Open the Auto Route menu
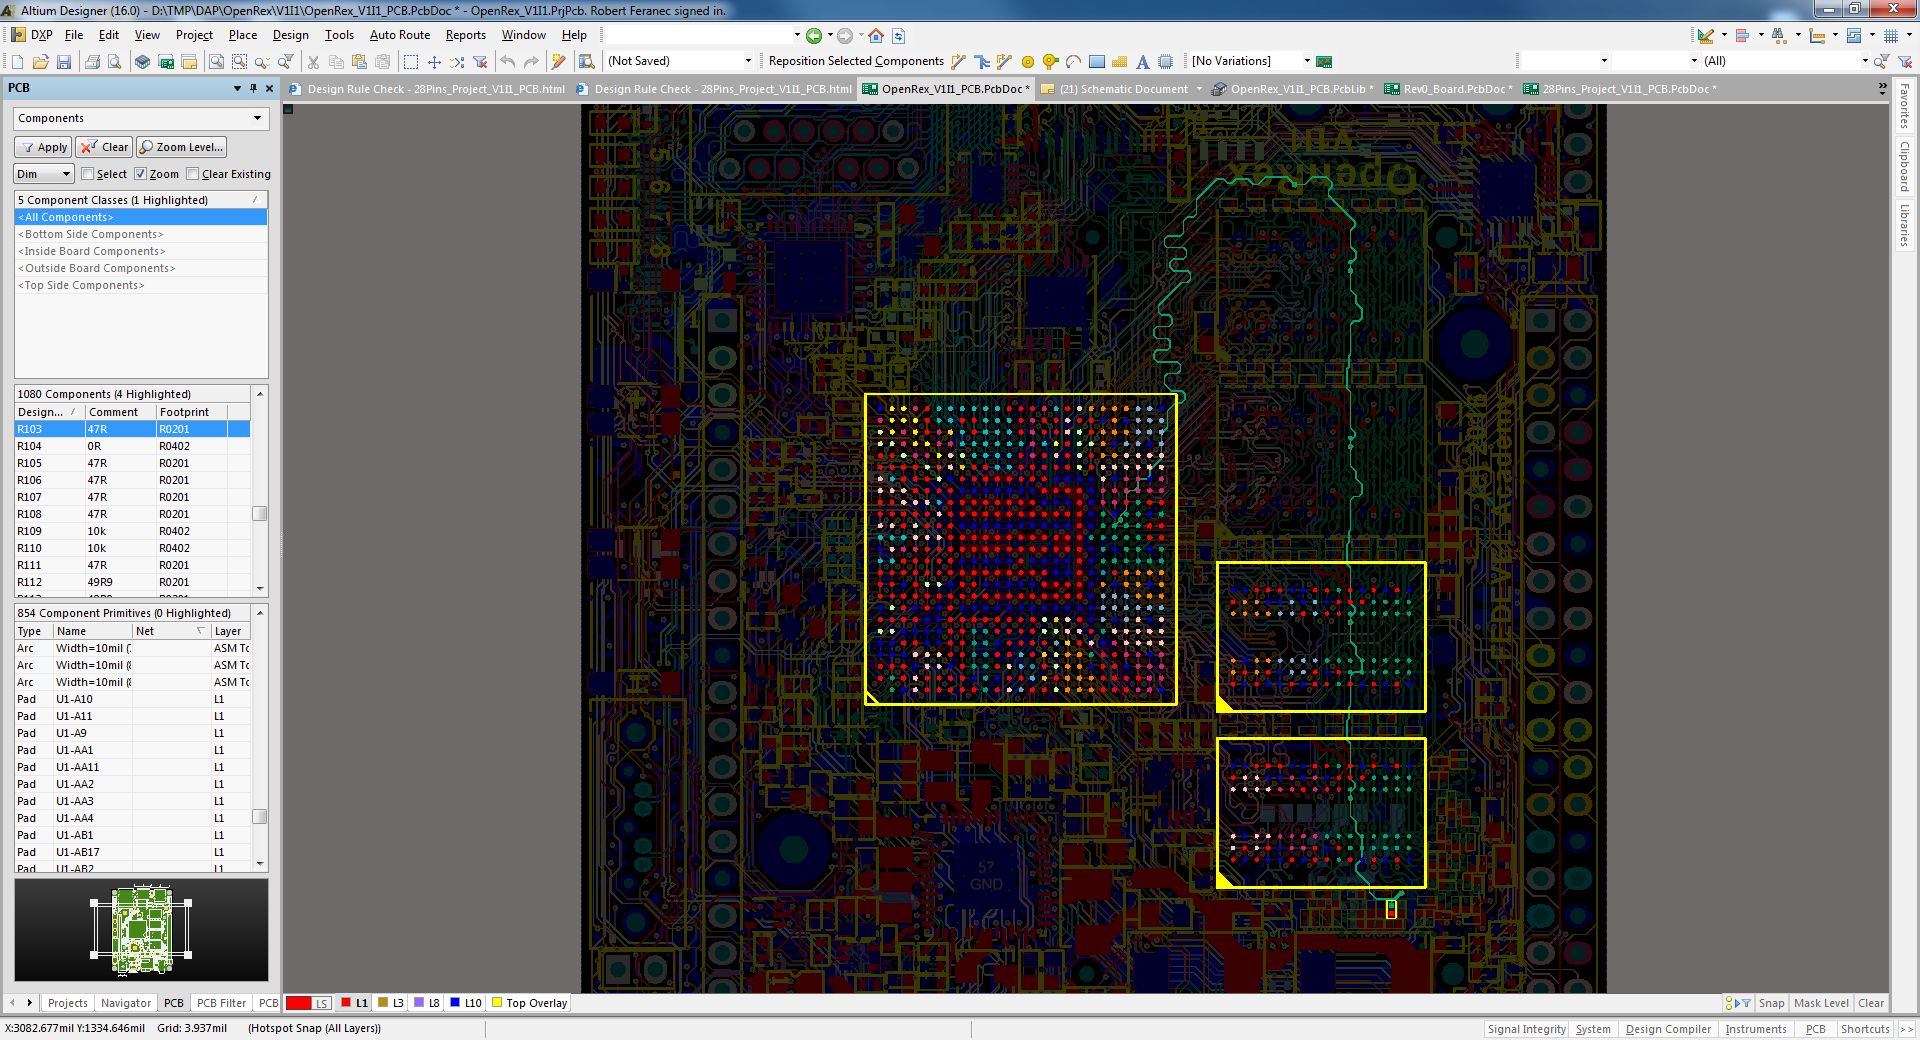1920x1040 pixels. tap(399, 34)
